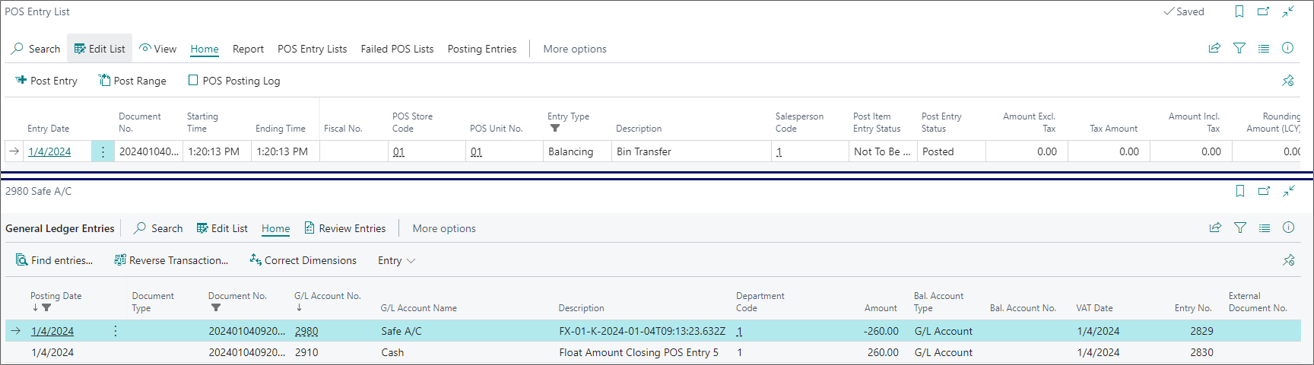The image size is (1314, 365).
Task: Click the Reverse Transaction... action
Action: click(x=171, y=260)
